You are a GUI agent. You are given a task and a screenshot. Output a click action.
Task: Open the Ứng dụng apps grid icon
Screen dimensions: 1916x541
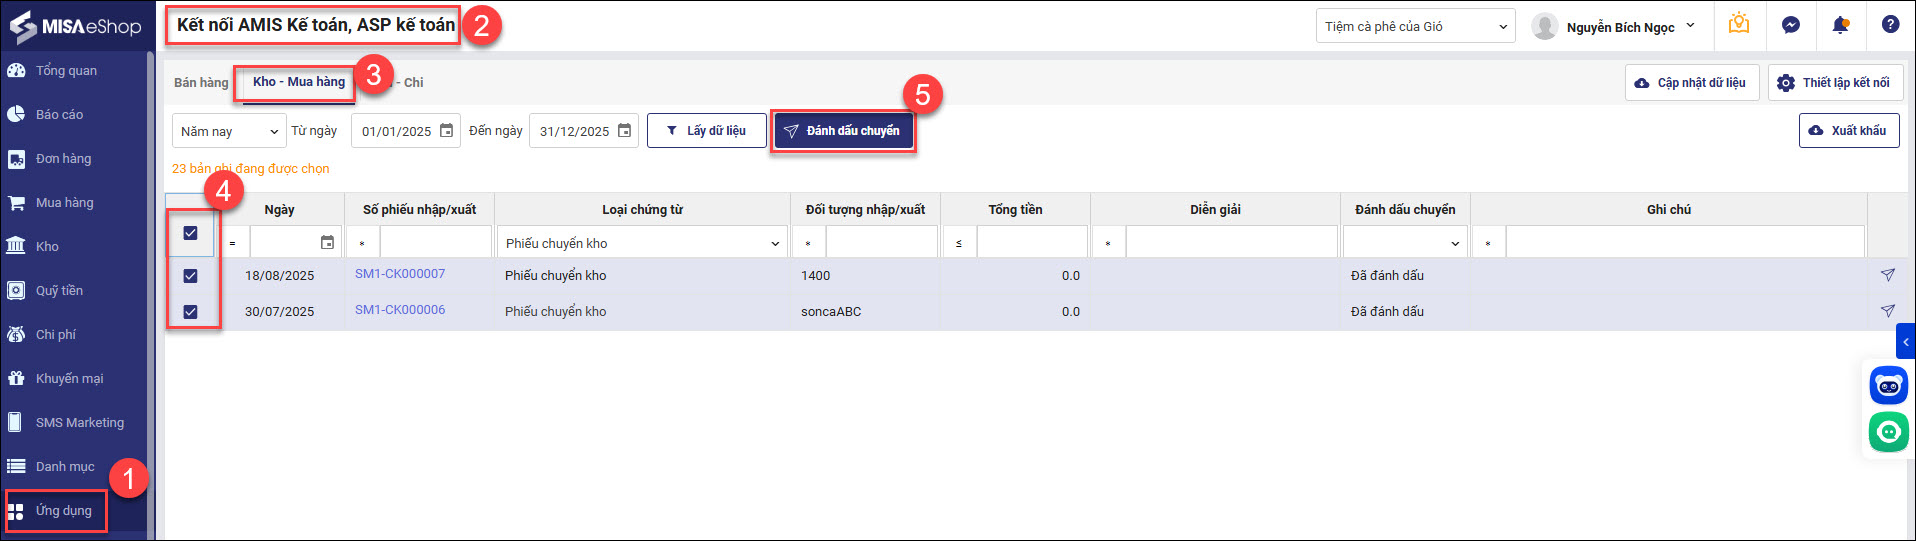click(16, 512)
